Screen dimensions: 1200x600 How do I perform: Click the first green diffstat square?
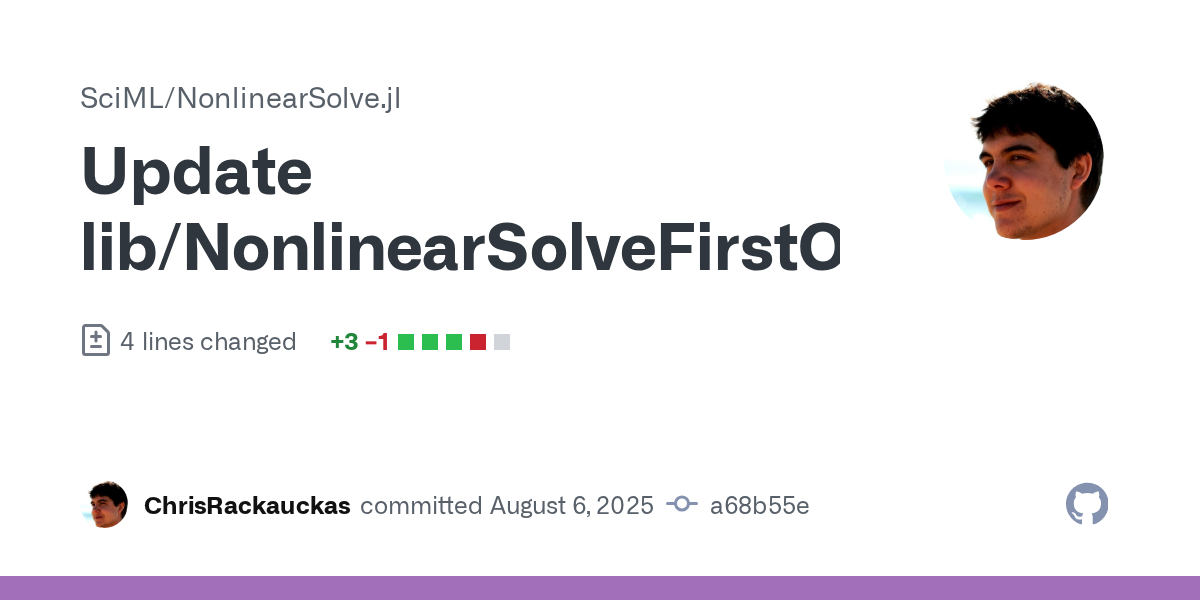coord(406,342)
